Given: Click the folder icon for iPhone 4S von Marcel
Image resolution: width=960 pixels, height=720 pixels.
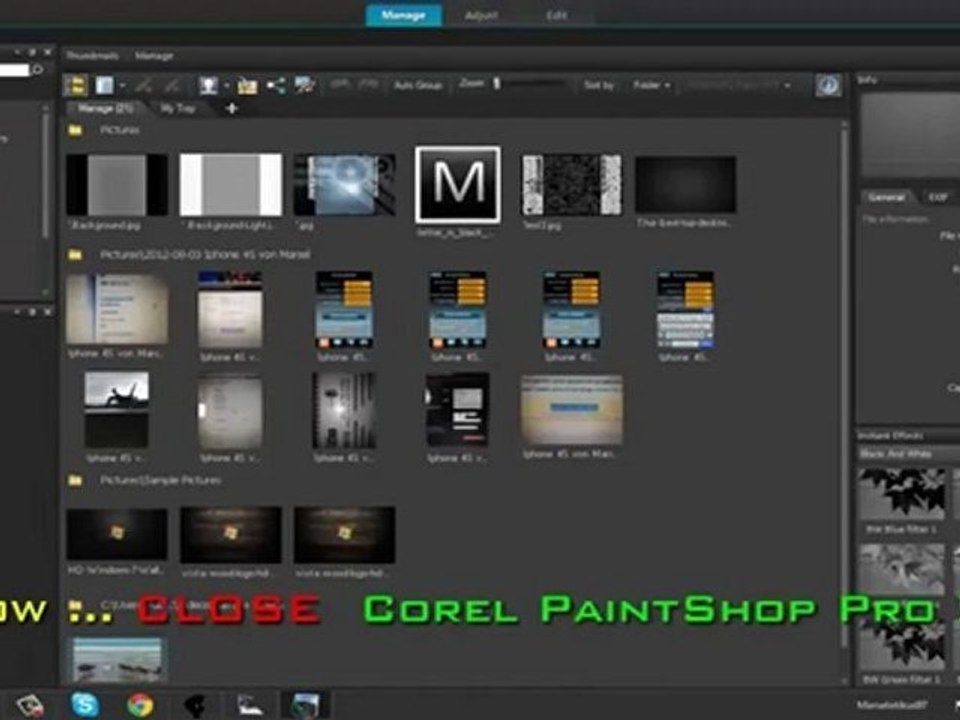Looking at the screenshot, I should (75, 255).
